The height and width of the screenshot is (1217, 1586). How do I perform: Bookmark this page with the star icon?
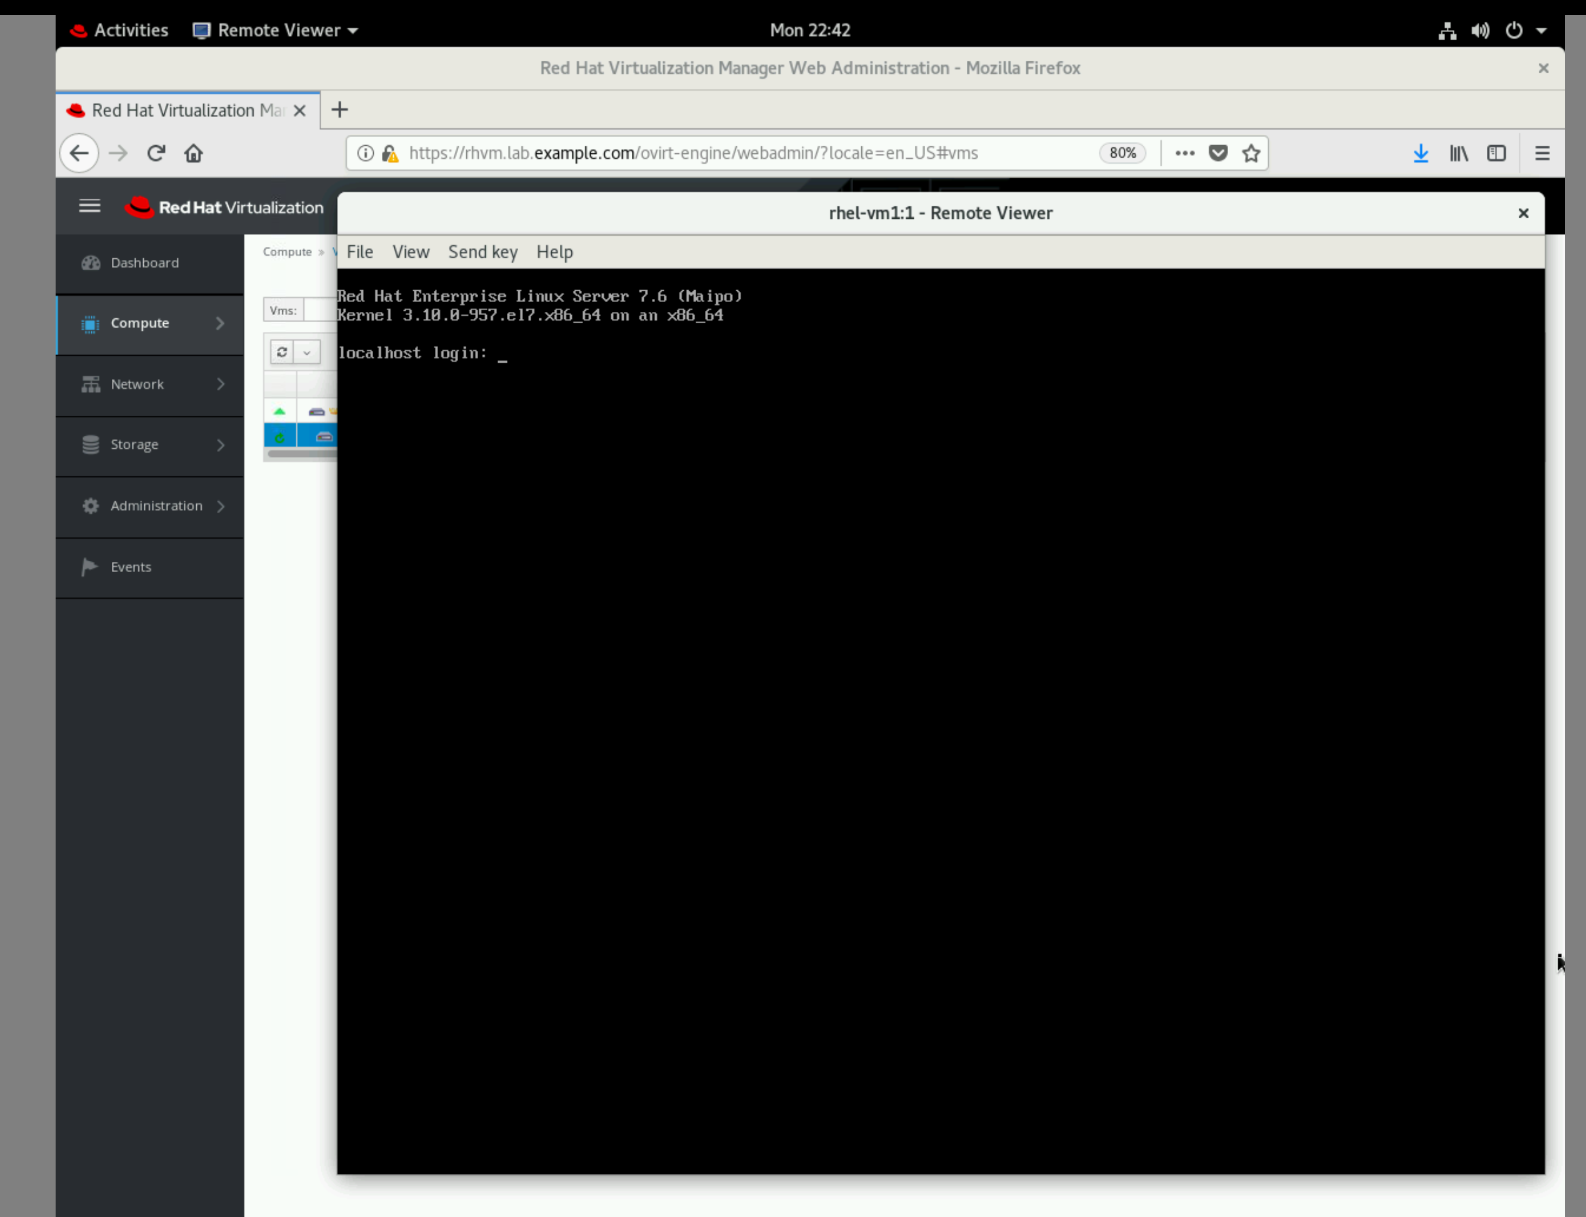[1251, 153]
